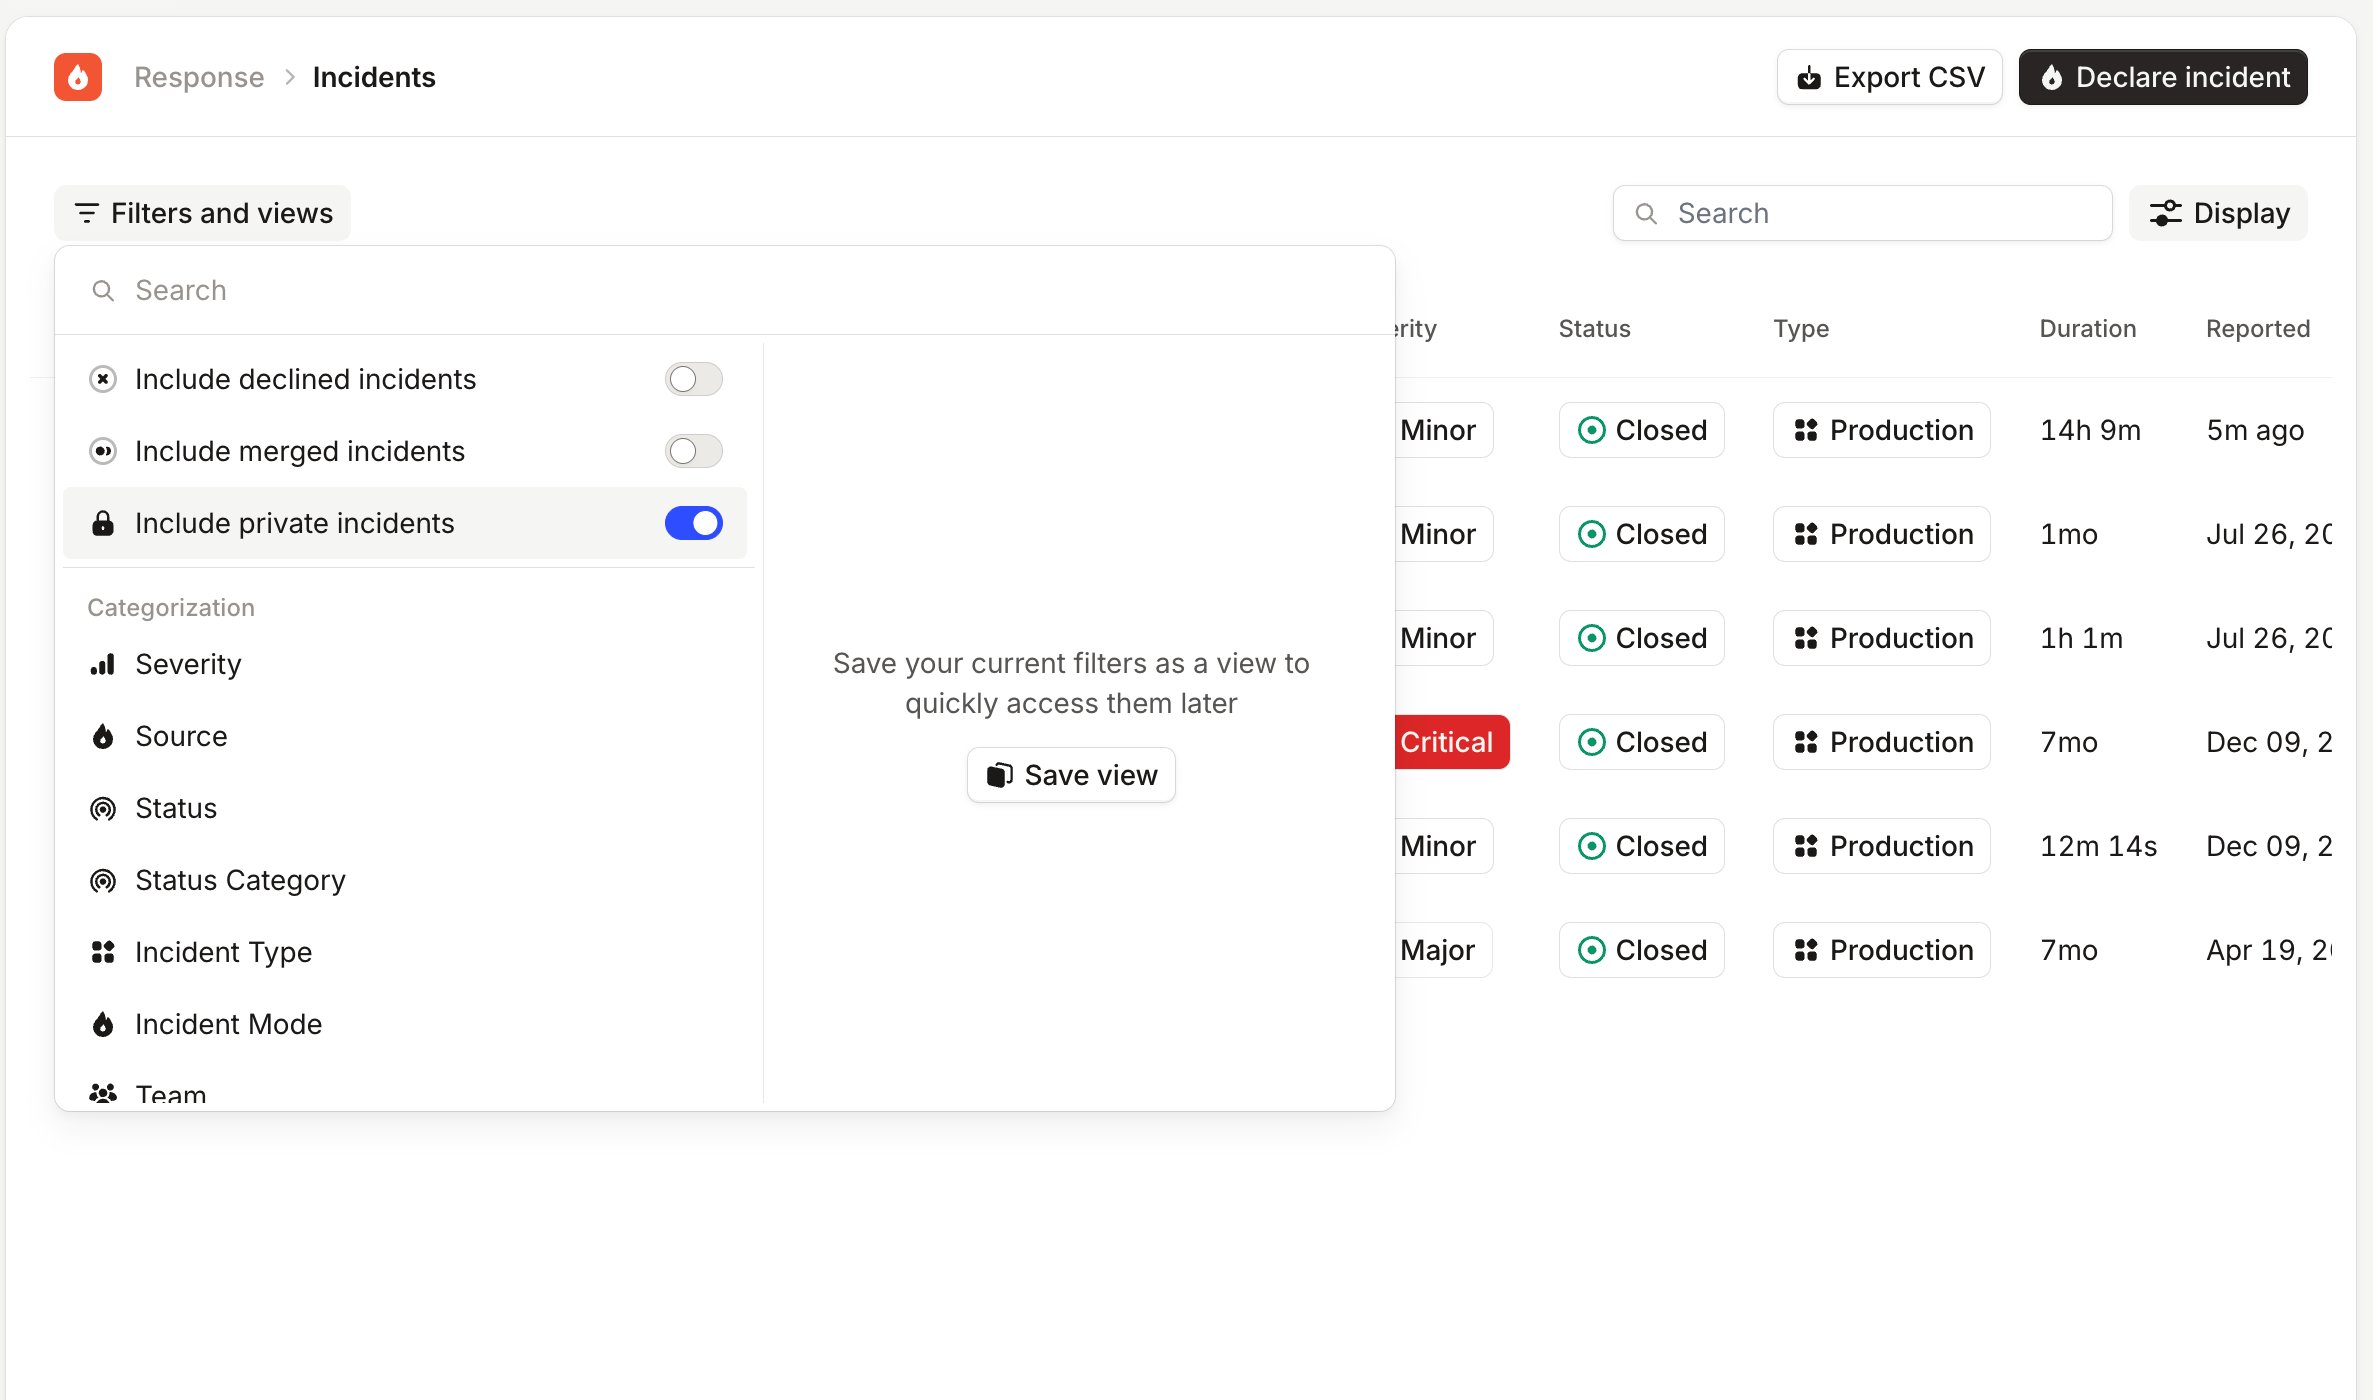Click the filter icon in Filters and views
The image size is (2373, 1400).
[87, 213]
